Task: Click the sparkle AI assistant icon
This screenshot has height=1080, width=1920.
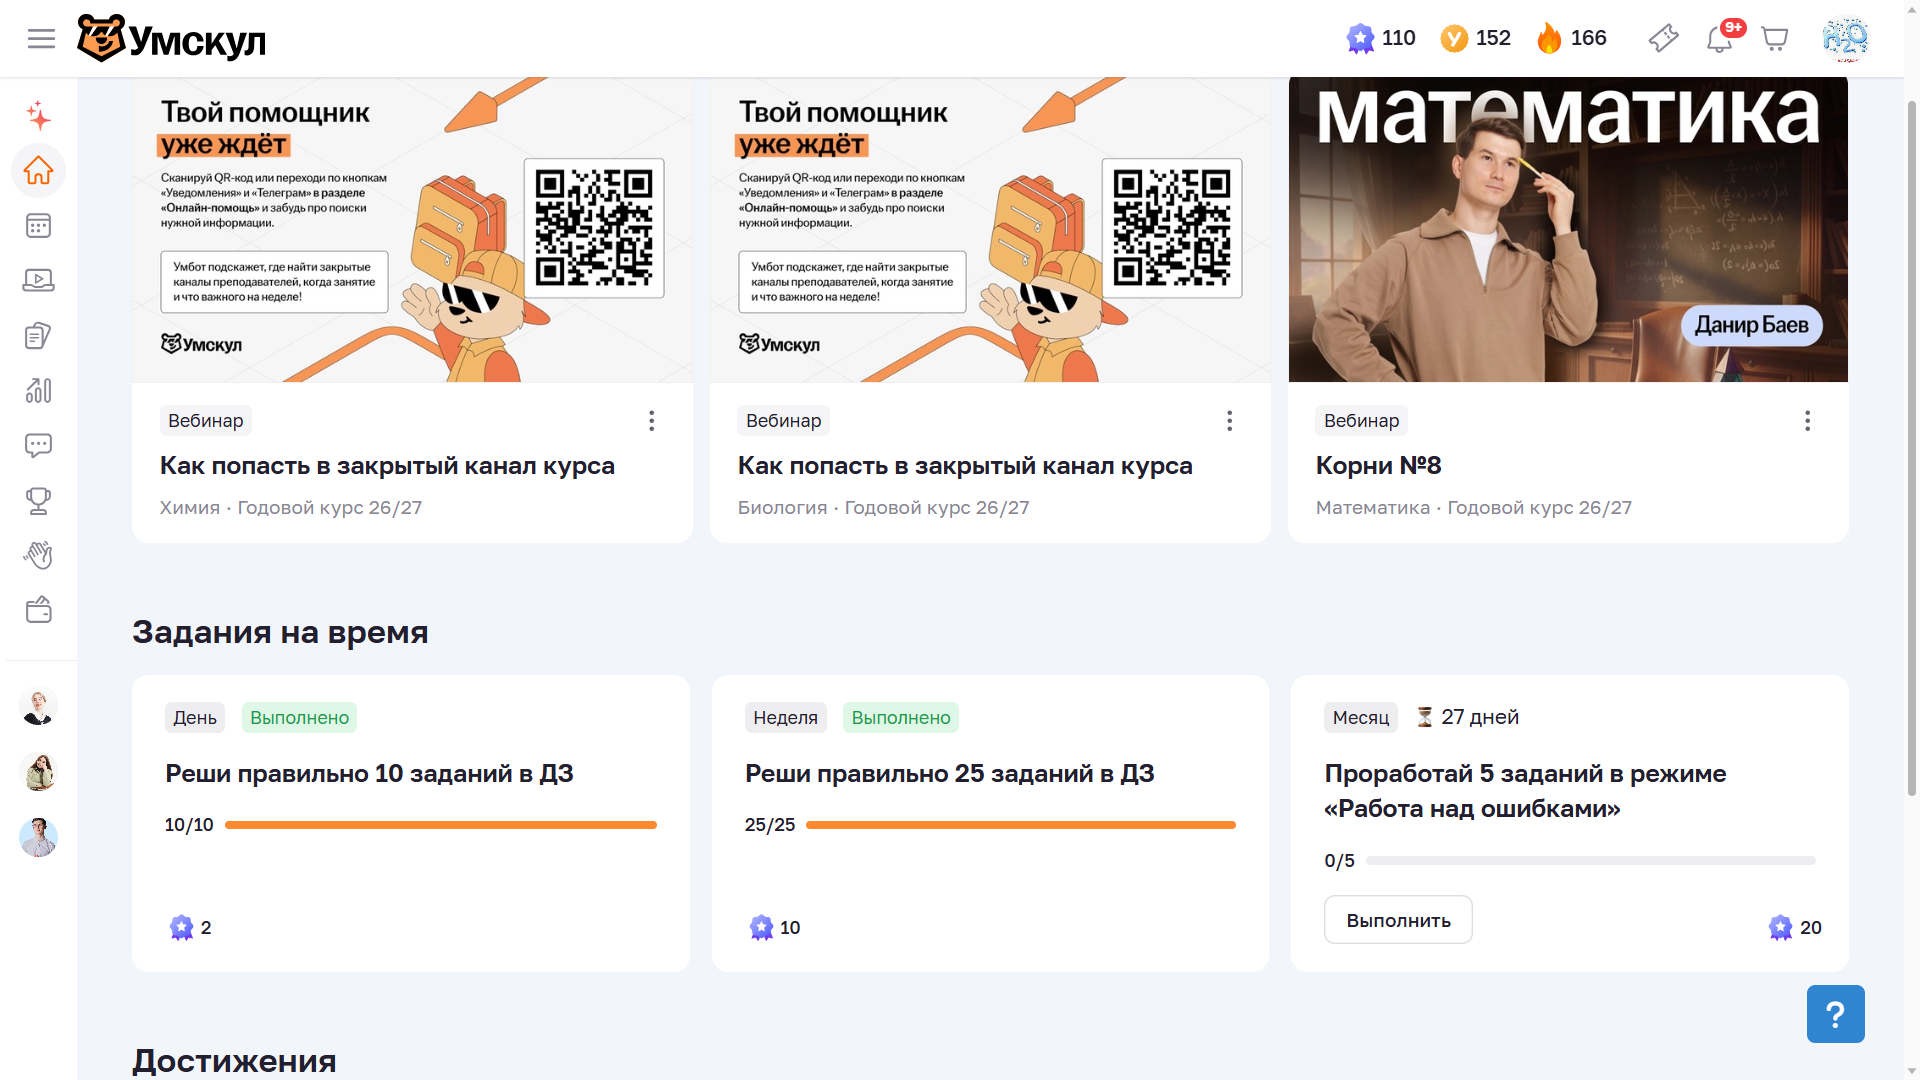Action: pyautogui.click(x=38, y=116)
